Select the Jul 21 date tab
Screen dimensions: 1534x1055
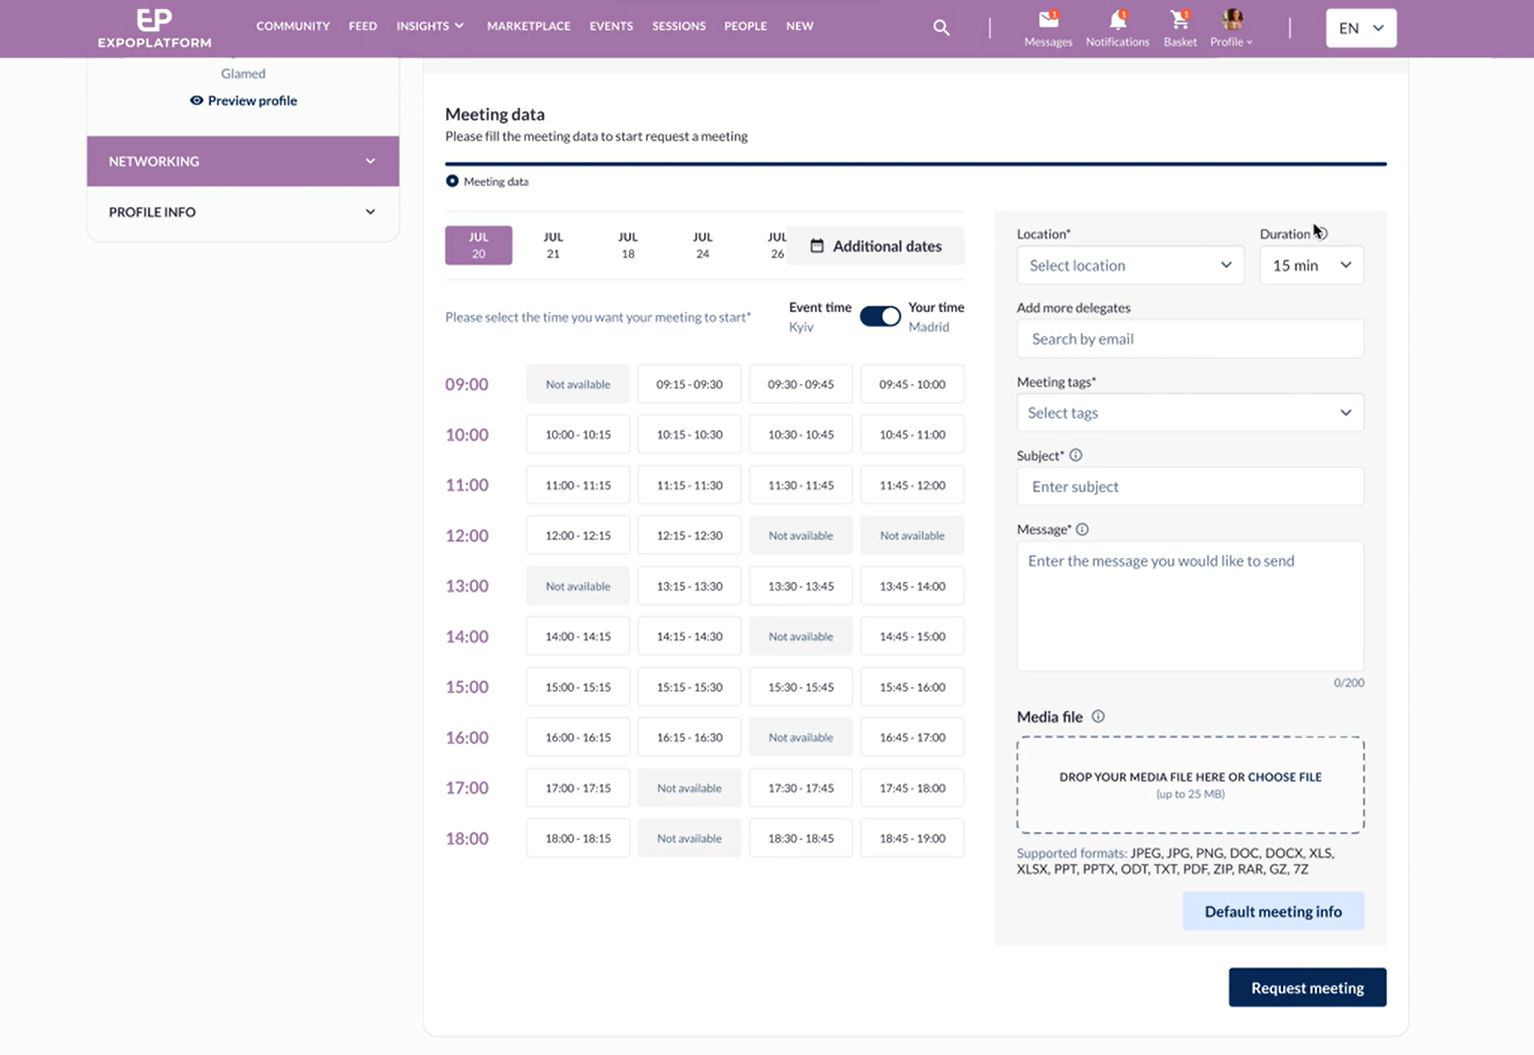tap(553, 245)
